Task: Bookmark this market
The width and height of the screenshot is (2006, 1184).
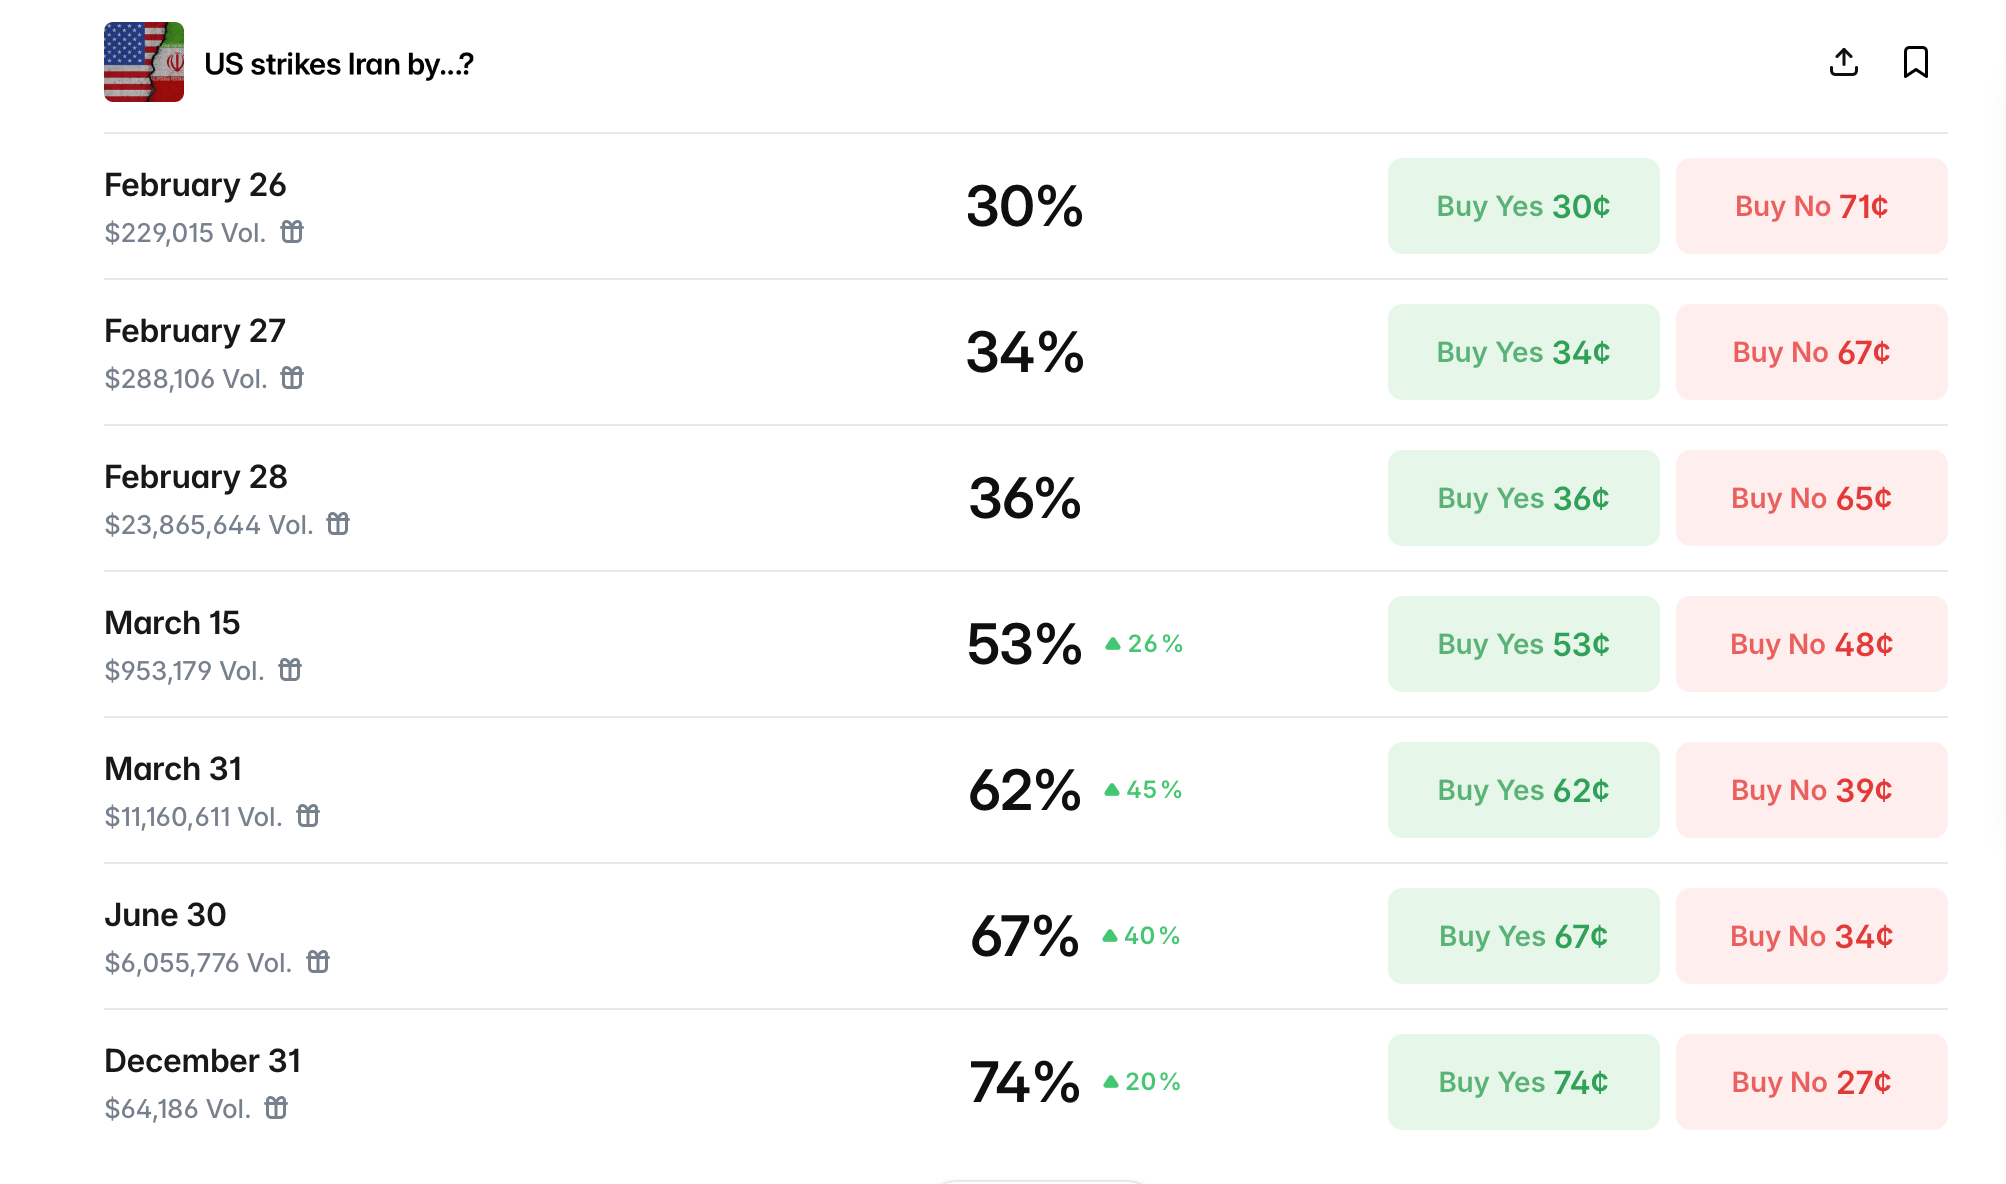Action: point(1915,62)
